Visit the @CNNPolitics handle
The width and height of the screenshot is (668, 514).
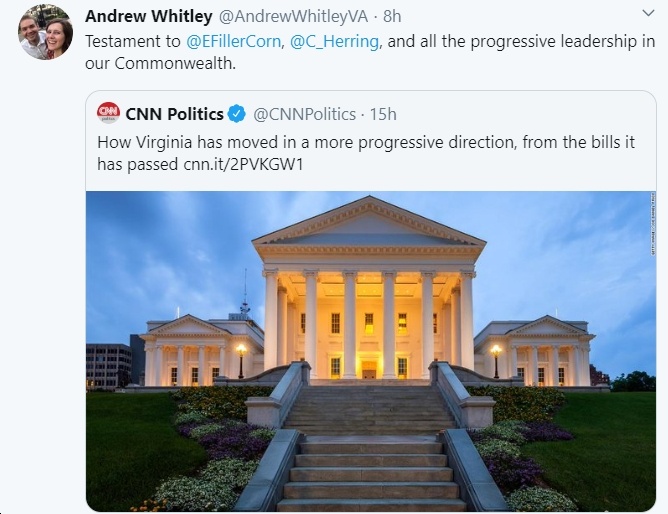[x=305, y=114]
